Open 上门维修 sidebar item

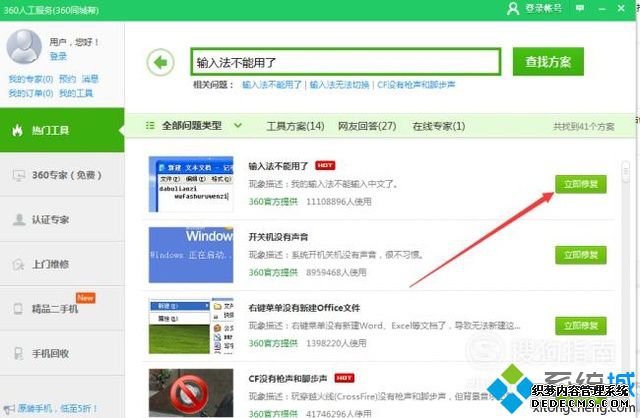click(x=62, y=265)
